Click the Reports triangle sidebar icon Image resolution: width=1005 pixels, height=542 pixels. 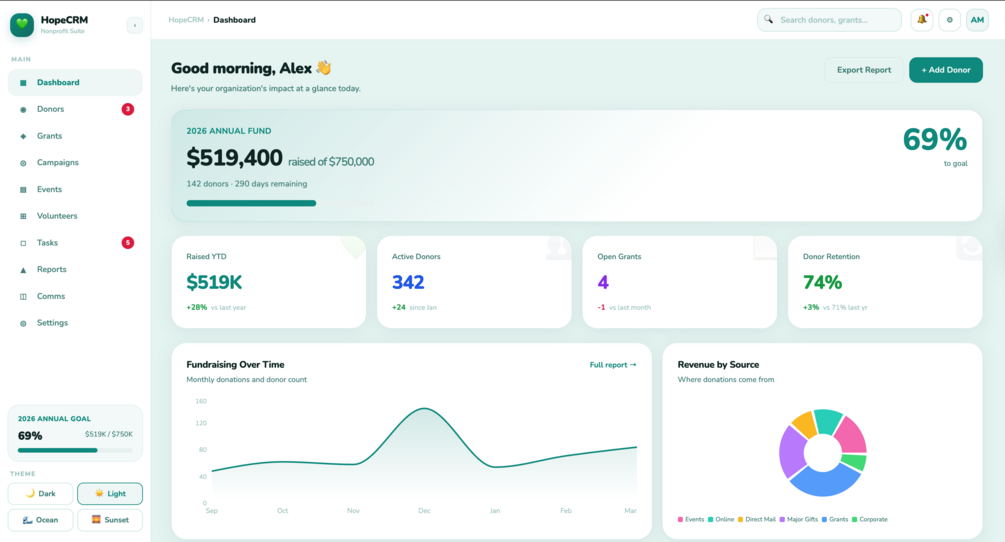point(23,270)
